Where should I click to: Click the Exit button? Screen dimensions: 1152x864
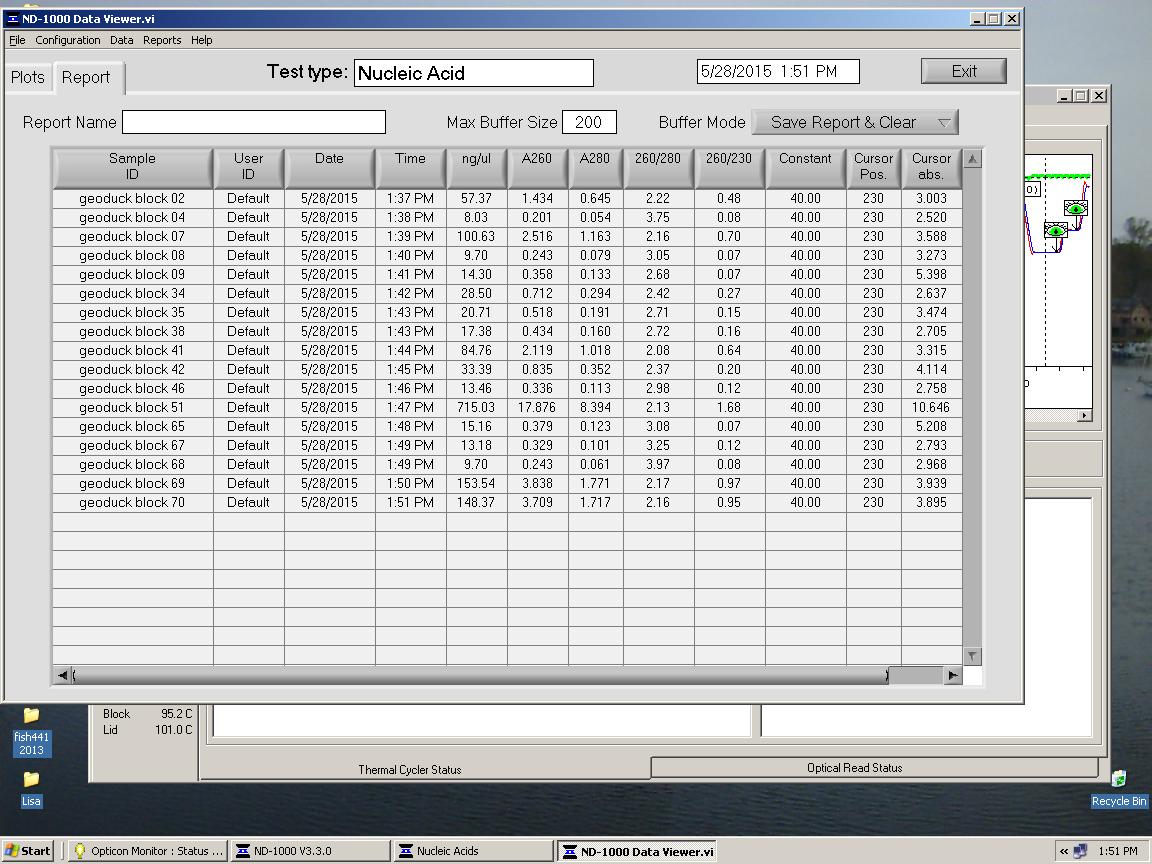(x=964, y=71)
